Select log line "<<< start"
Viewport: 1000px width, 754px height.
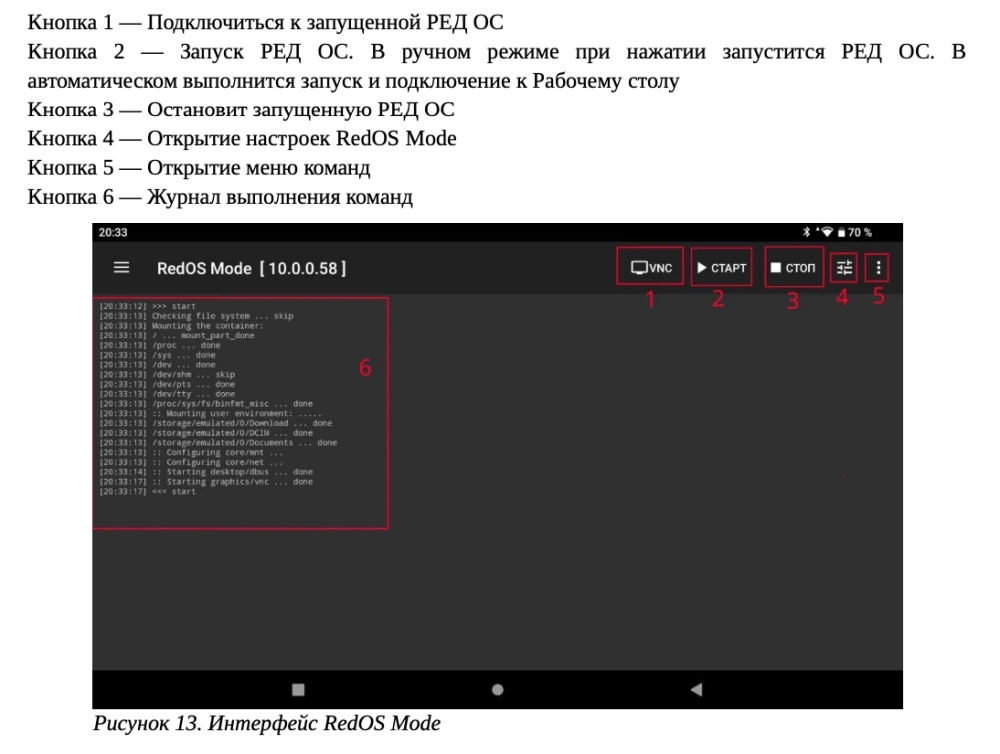pyautogui.click(x=147, y=492)
